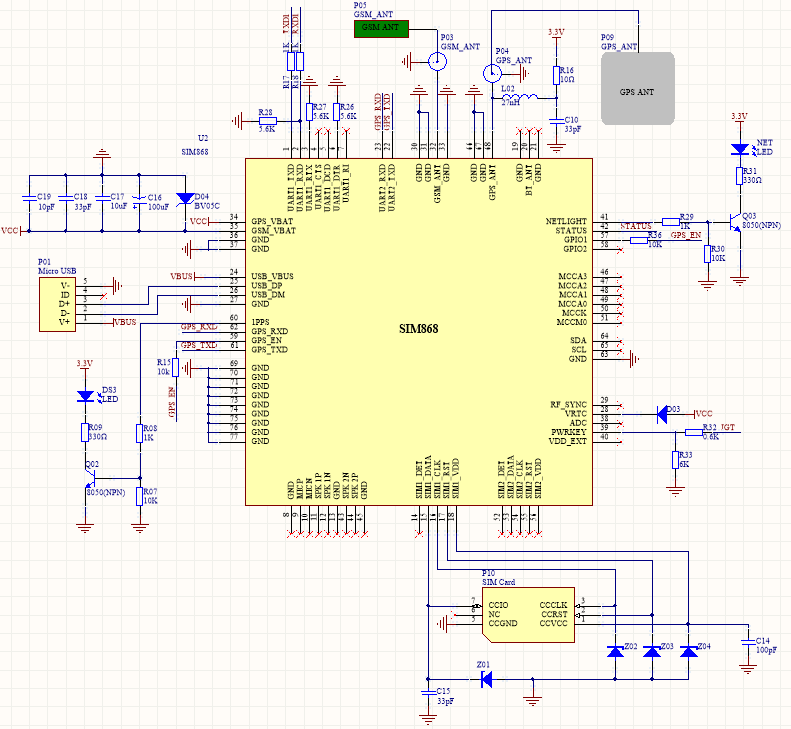Select resistor R30 10K

708,254
